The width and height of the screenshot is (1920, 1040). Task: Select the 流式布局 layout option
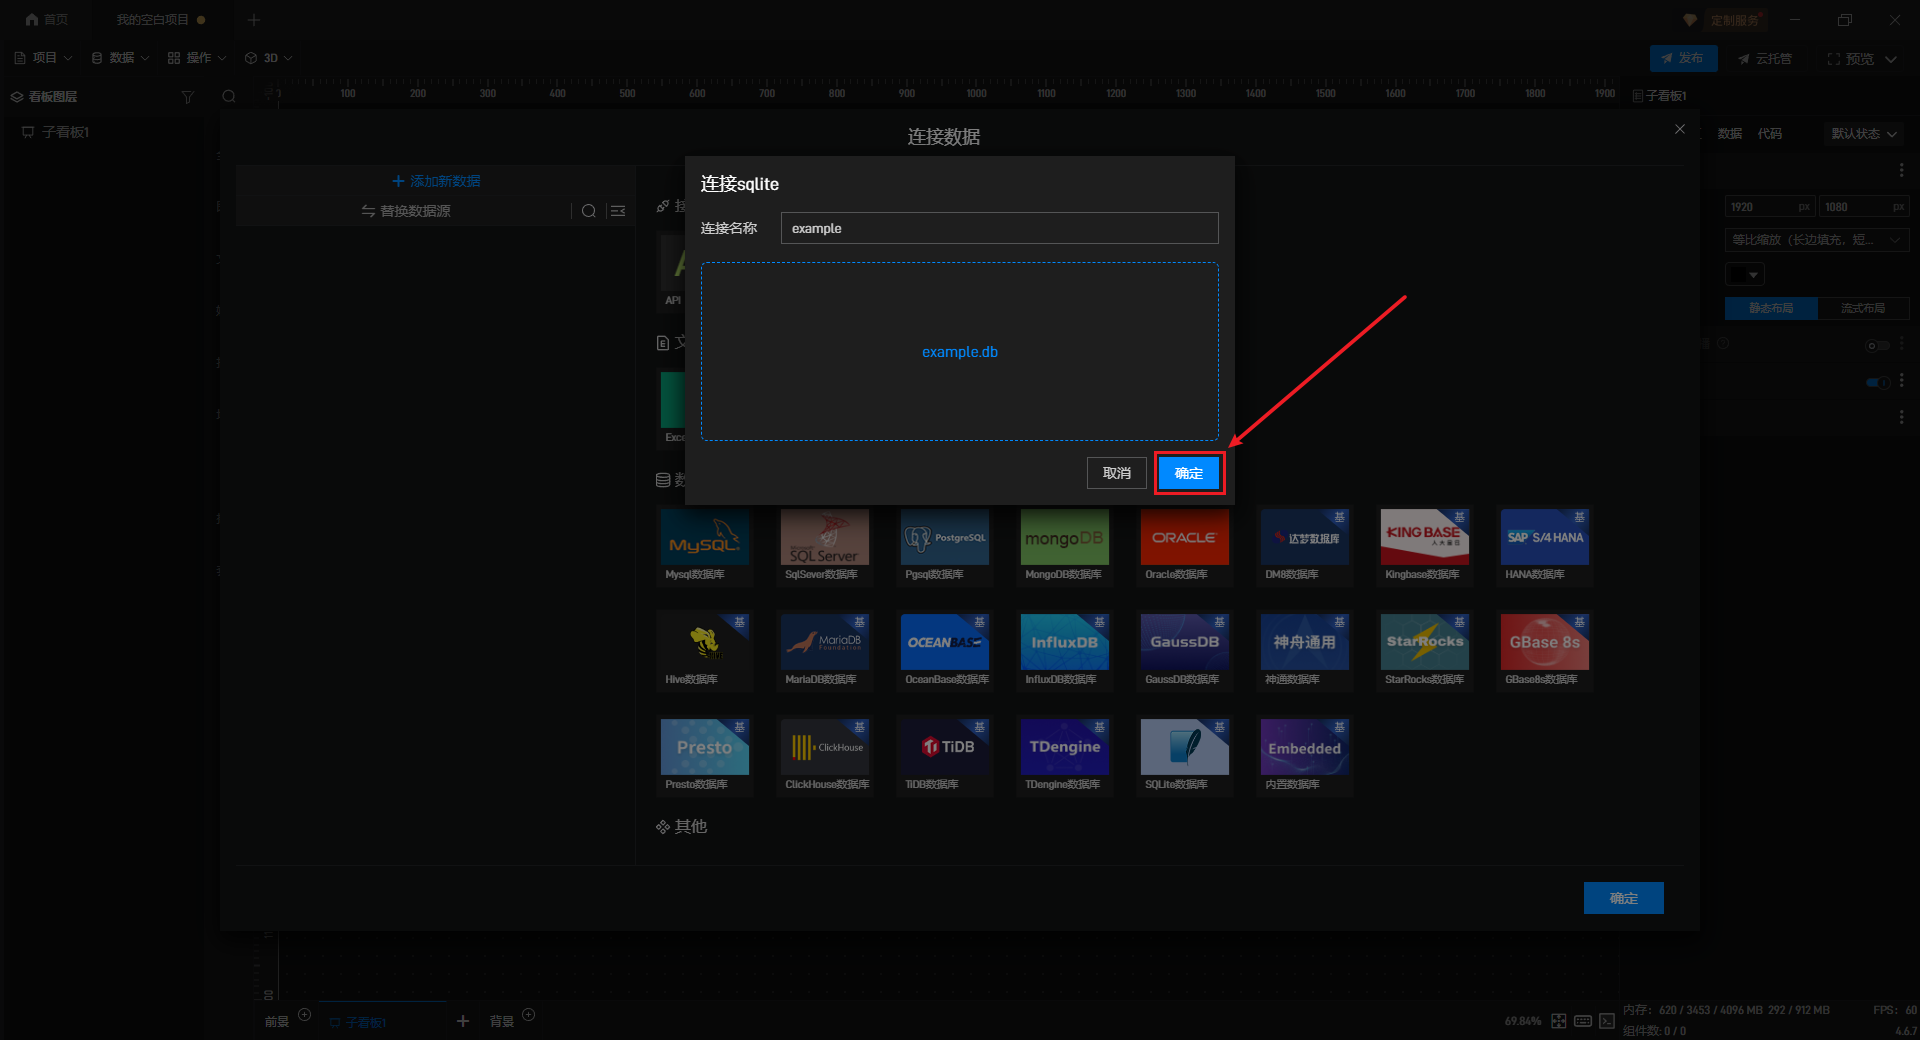[1862, 308]
